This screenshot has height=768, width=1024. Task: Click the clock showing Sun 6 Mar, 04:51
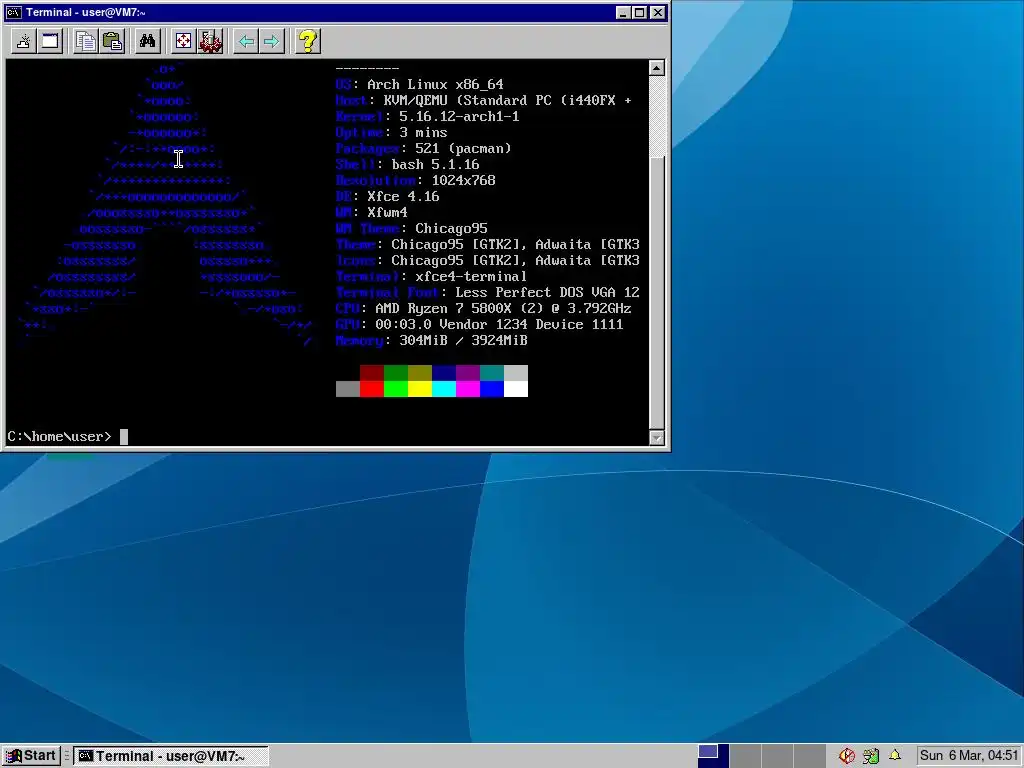(968, 756)
